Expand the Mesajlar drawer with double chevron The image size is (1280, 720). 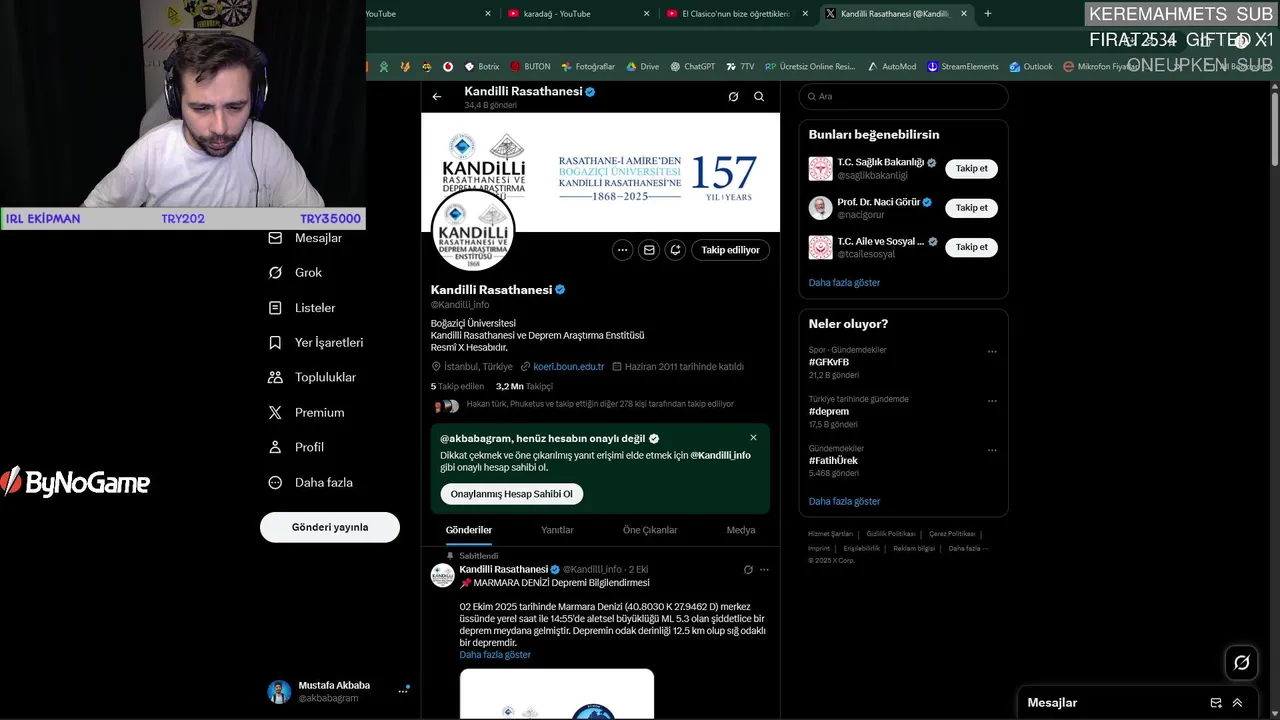point(1237,703)
